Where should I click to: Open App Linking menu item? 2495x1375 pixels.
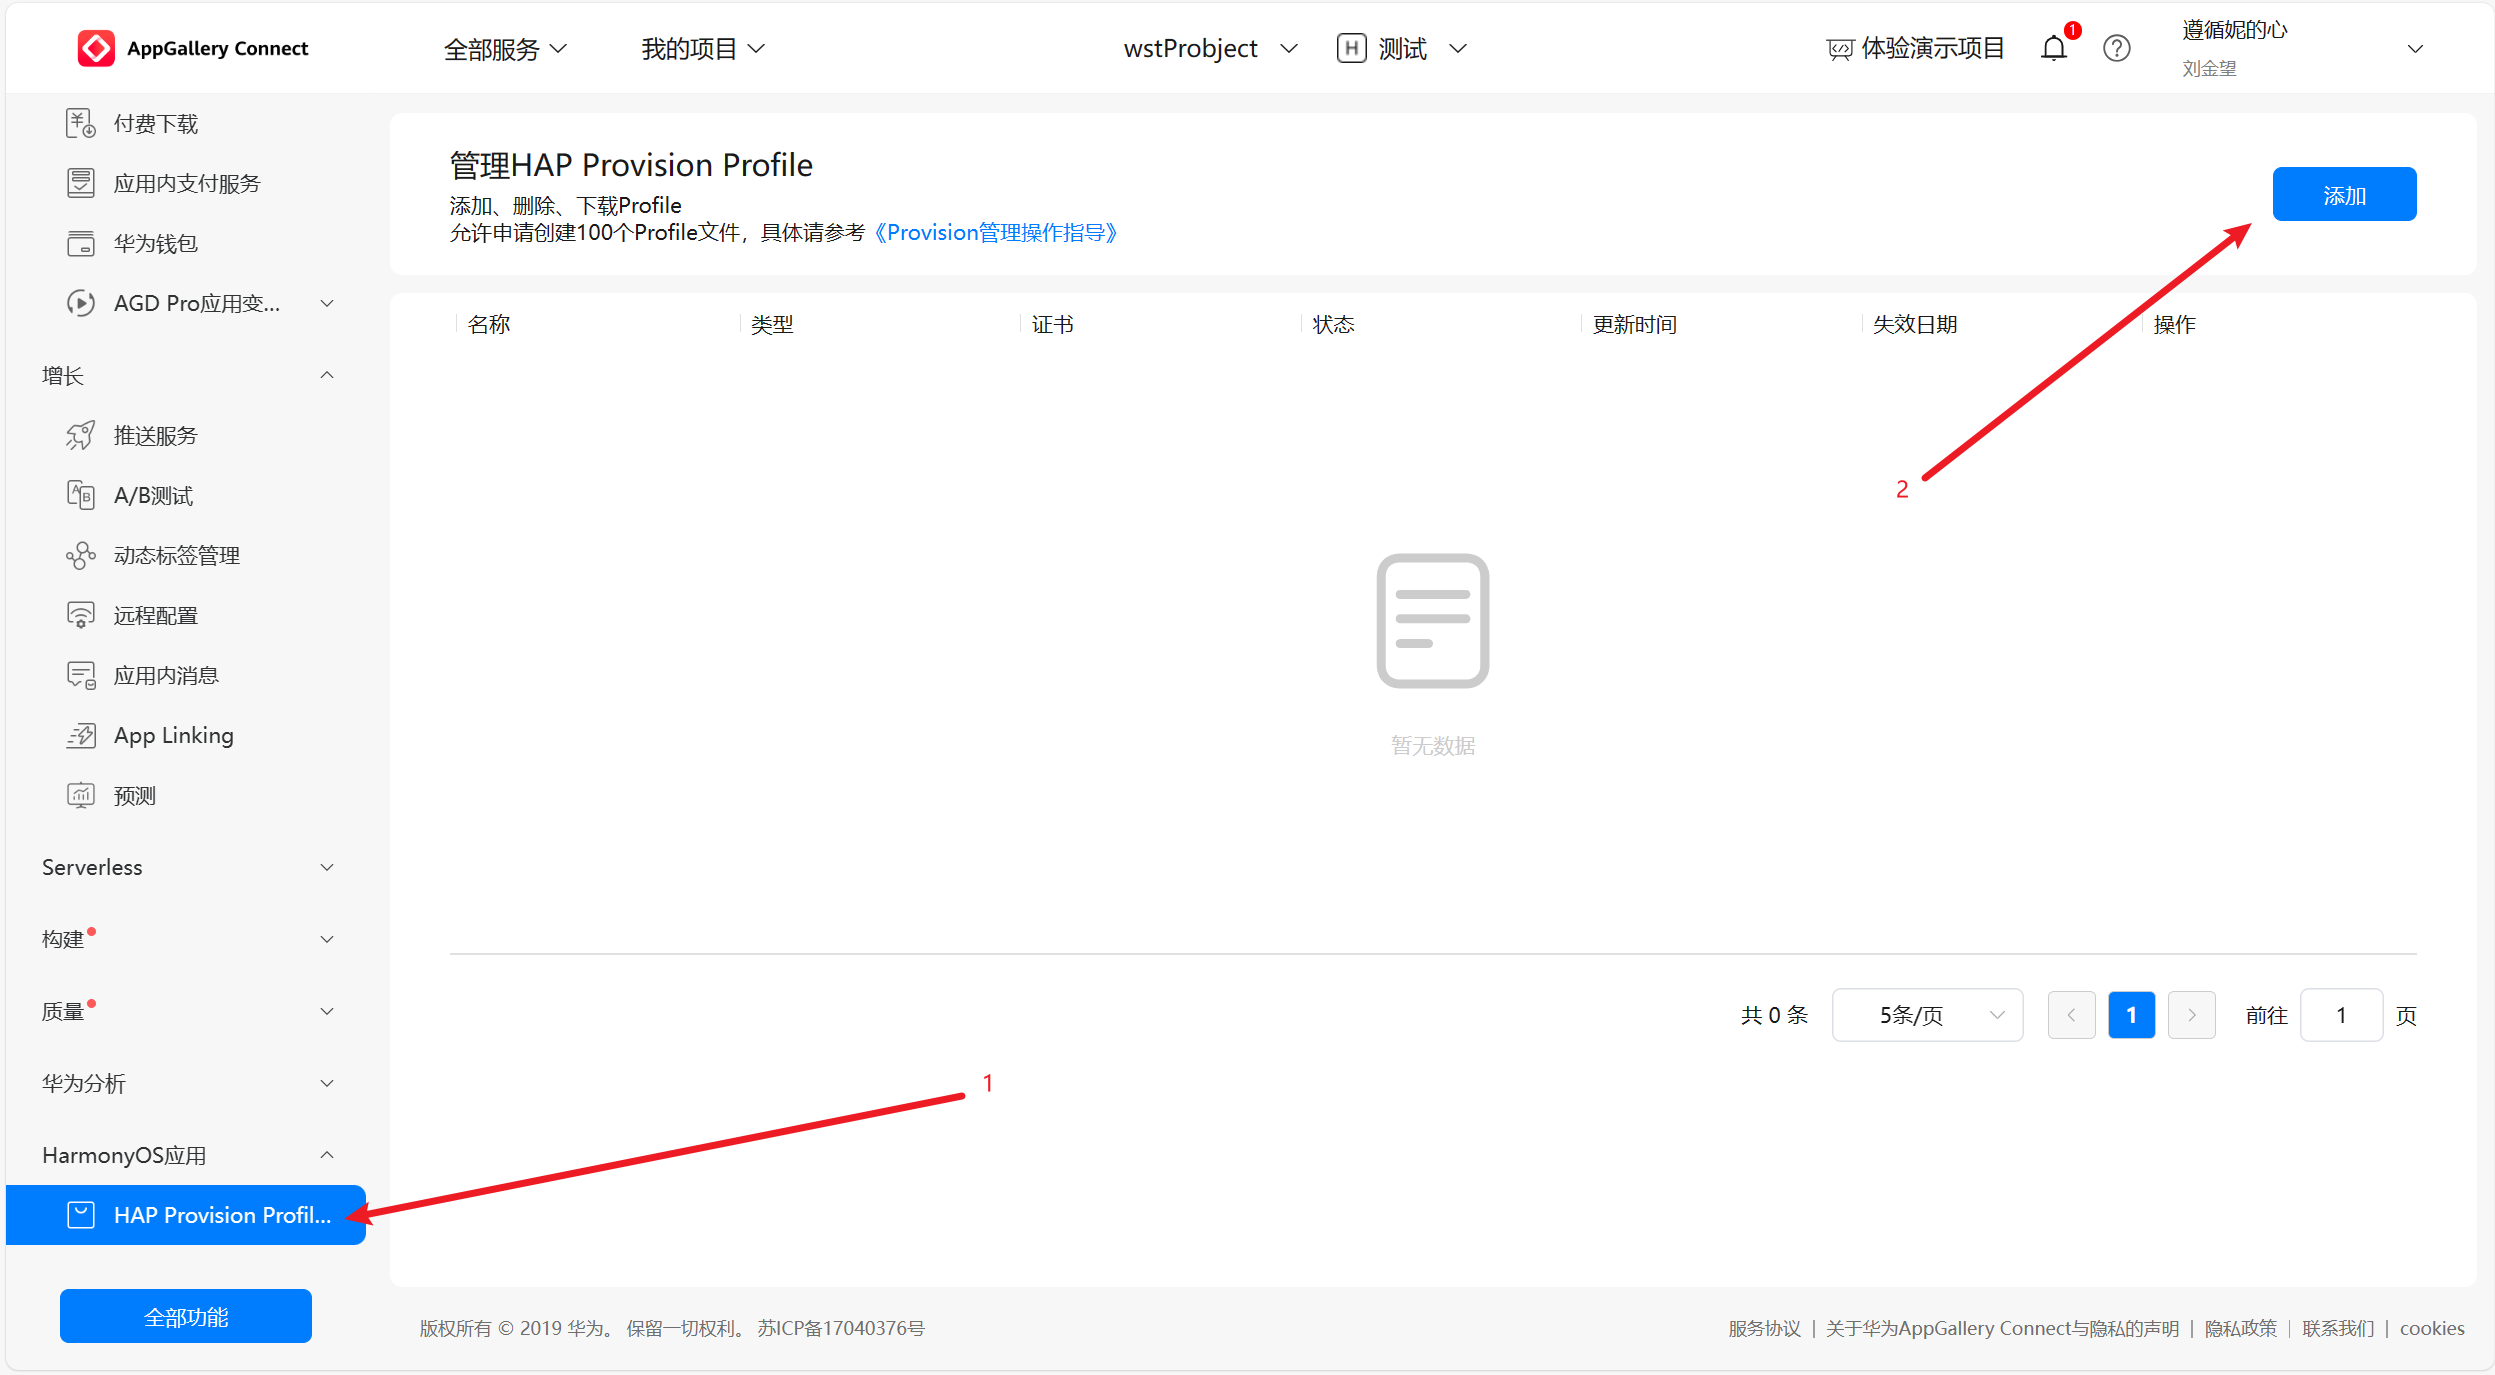(x=174, y=735)
